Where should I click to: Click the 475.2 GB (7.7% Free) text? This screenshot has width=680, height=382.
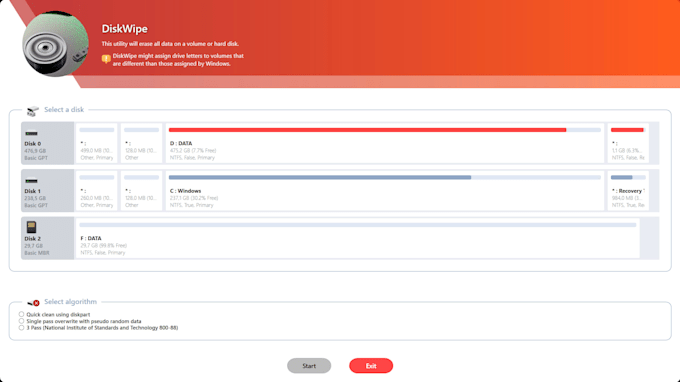tap(193, 150)
